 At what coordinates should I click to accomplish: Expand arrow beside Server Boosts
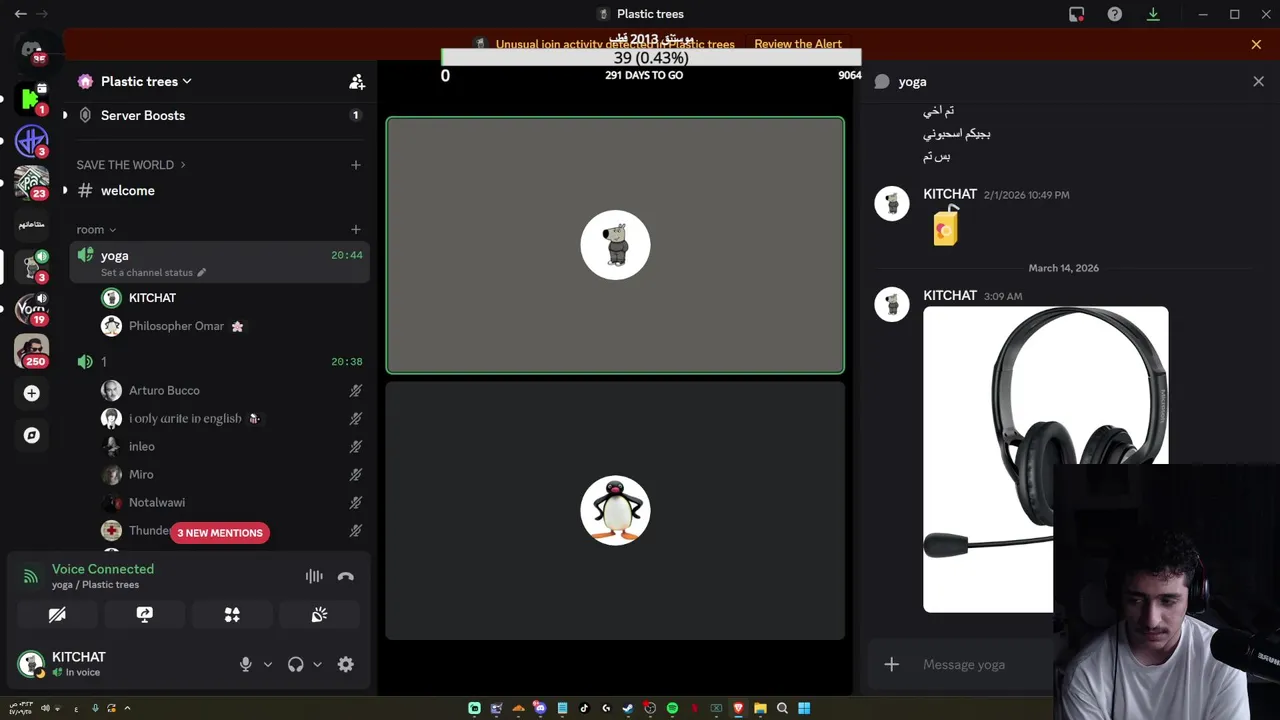click(x=65, y=116)
